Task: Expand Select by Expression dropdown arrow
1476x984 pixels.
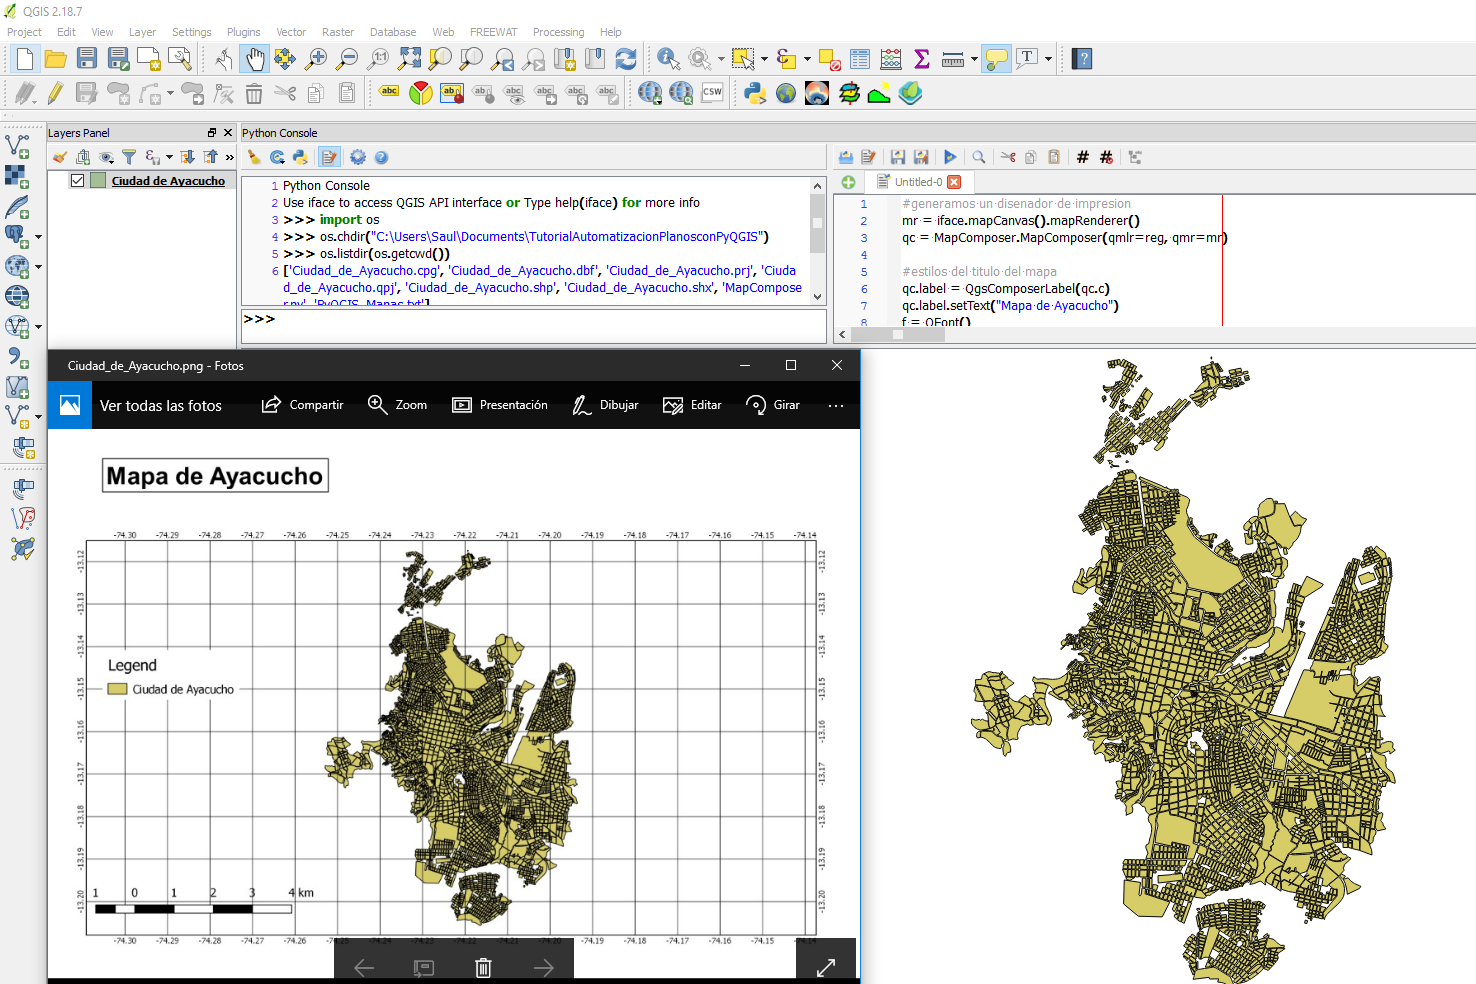Action: tap(807, 59)
